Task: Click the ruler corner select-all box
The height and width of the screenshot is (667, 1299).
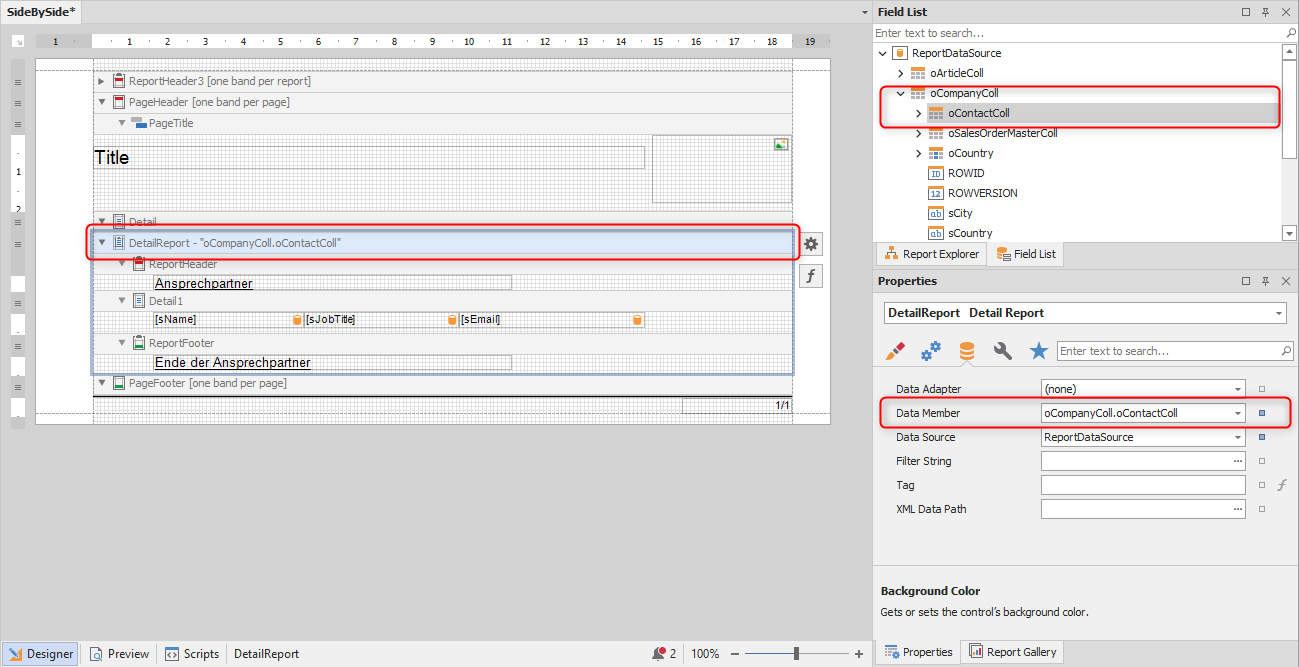Action: coord(18,42)
